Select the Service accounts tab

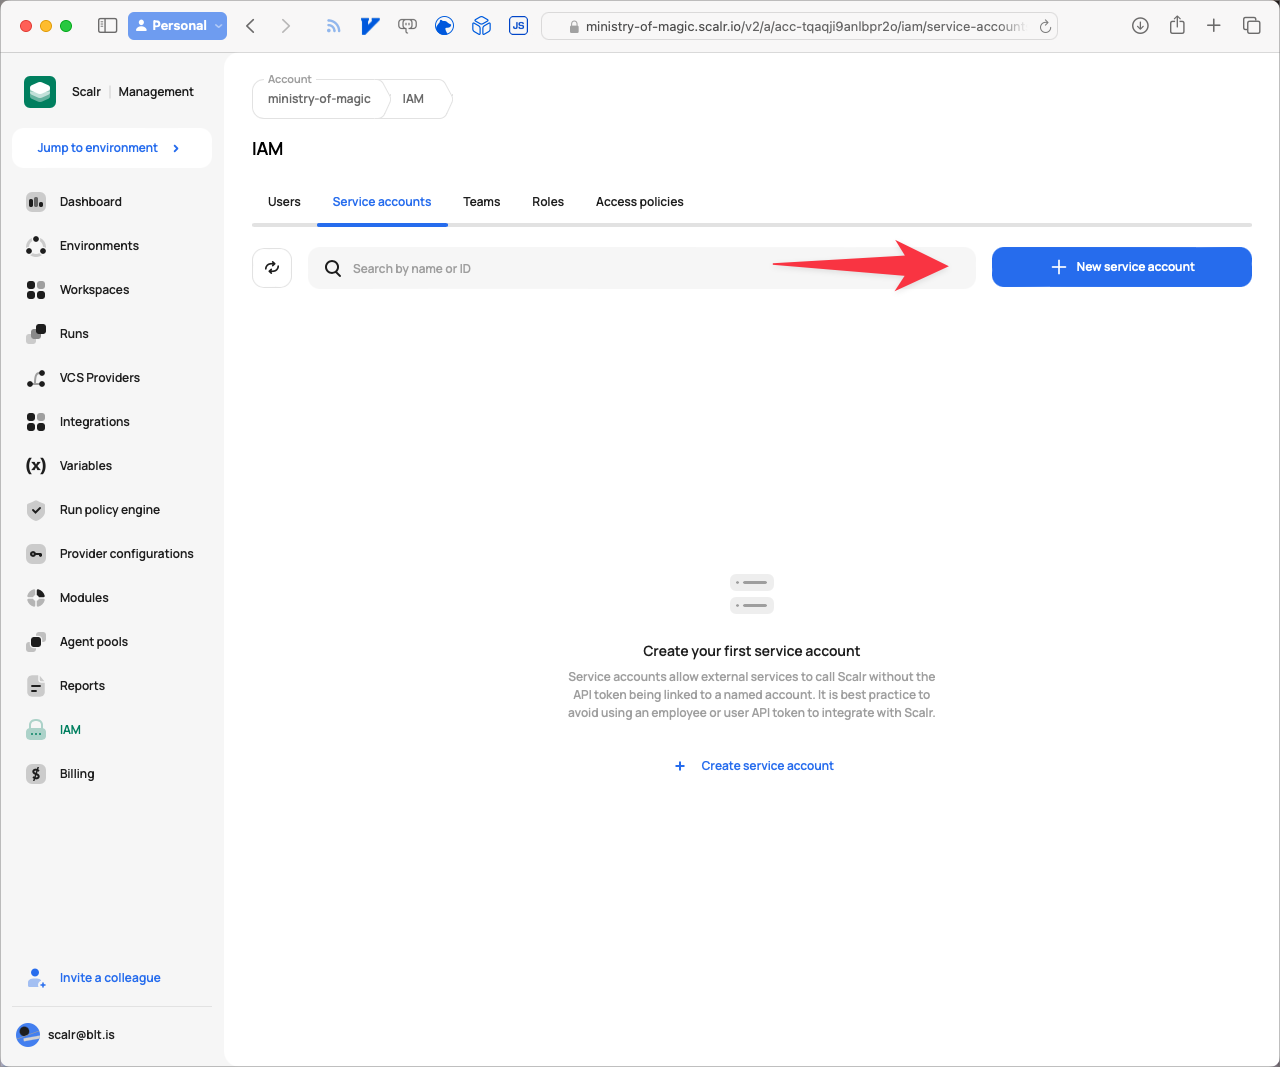[x=382, y=202]
